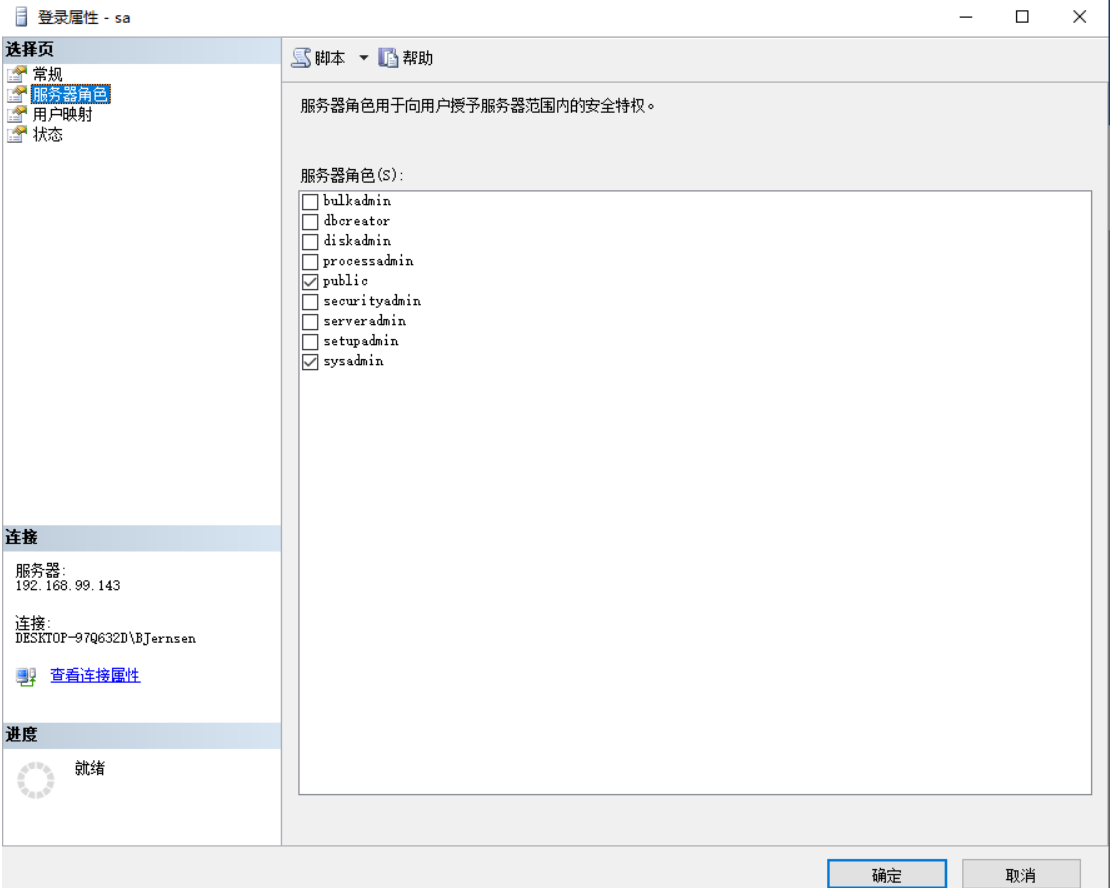This screenshot has height=888, width=1110.
Task: Open the script dropdown arrow
Action: 363,57
